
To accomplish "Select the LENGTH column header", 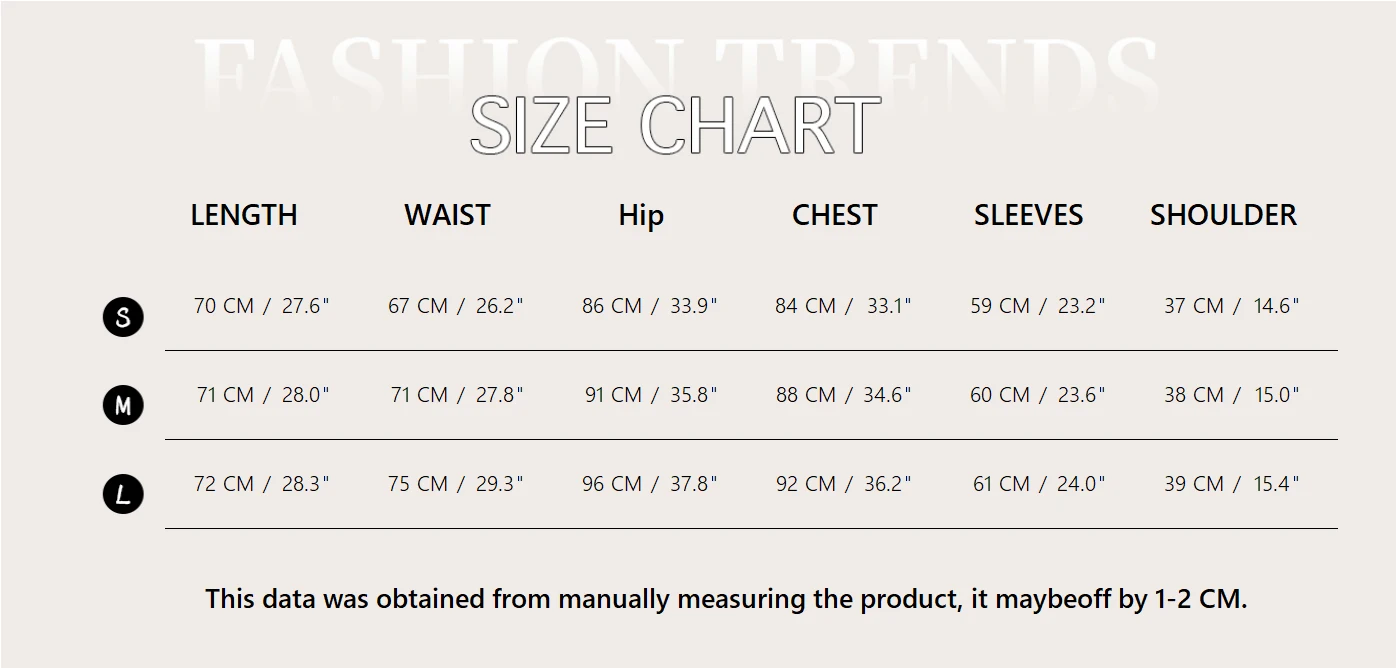I will 244,215.
